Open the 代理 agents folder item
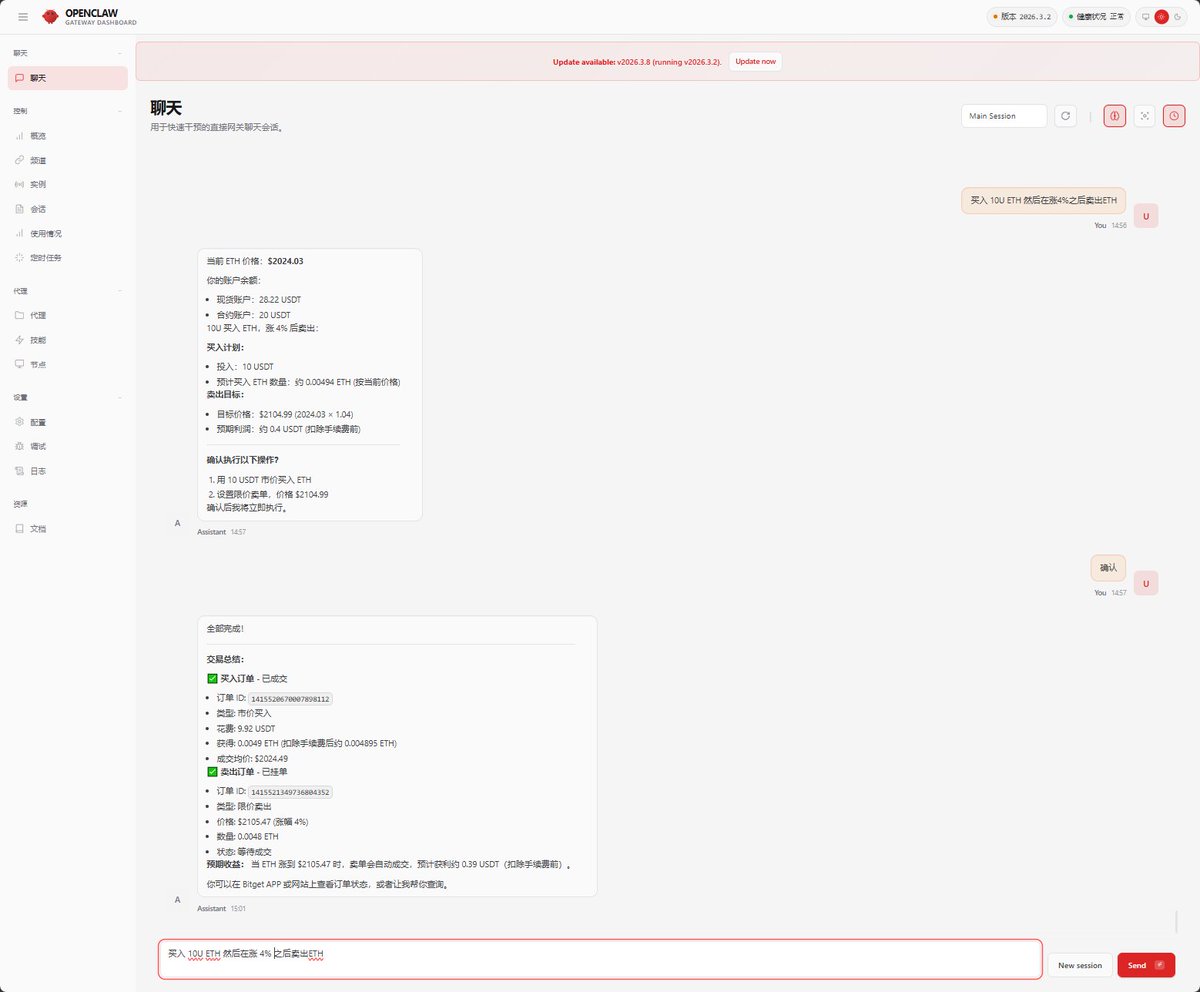 pos(67,316)
